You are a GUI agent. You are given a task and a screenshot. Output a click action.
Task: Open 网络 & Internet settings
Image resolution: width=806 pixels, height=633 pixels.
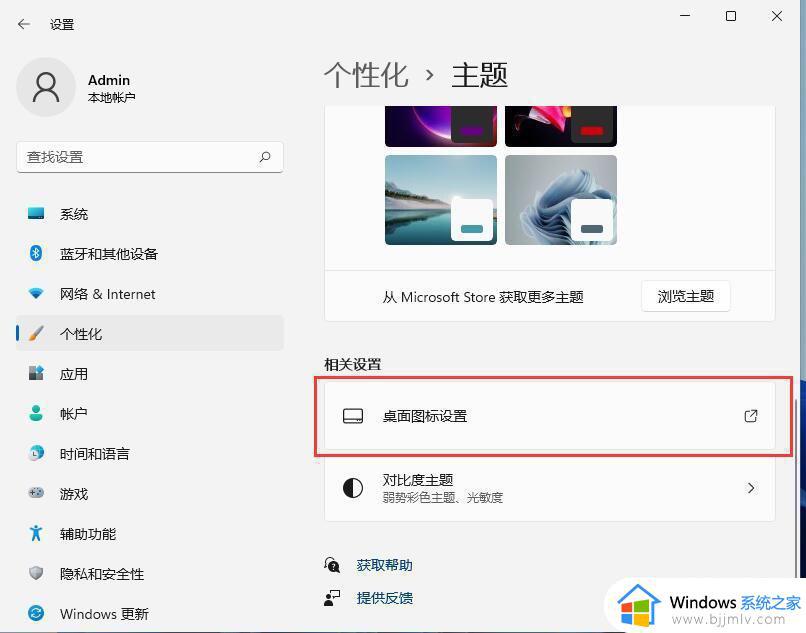coord(150,294)
